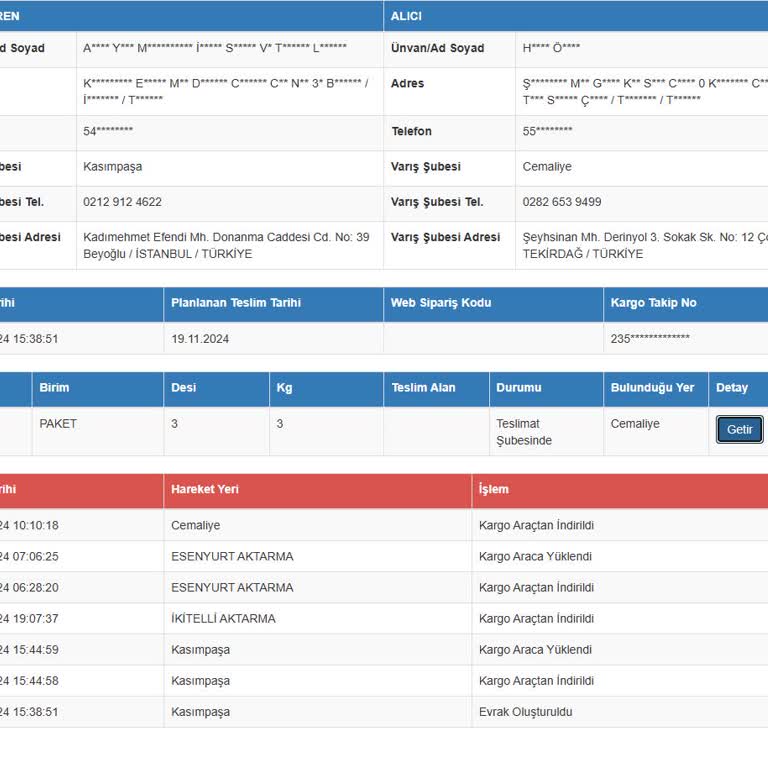Select the İKİTELLİ AKTARMA movement location

(223, 619)
